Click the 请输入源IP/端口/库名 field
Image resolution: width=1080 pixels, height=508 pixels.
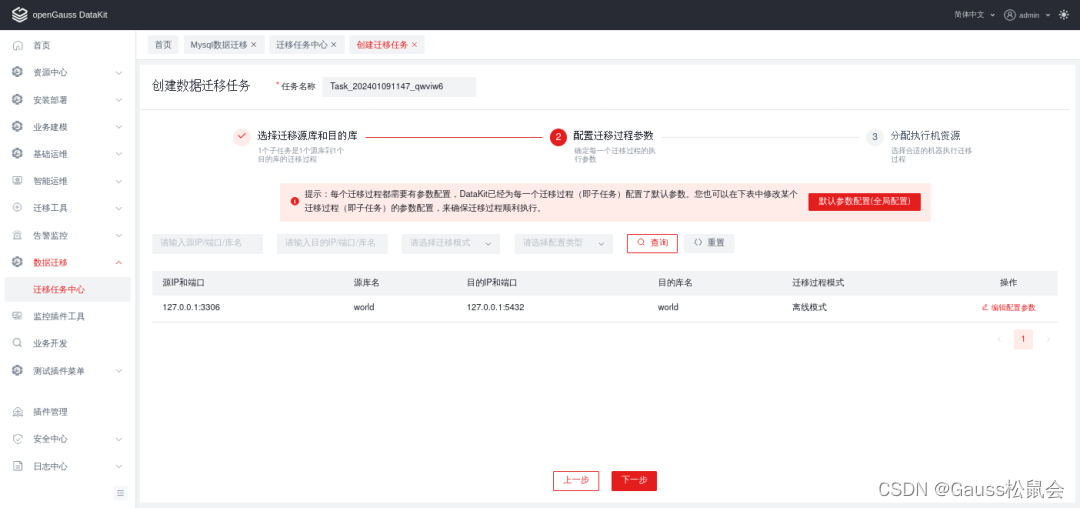click(207, 243)
